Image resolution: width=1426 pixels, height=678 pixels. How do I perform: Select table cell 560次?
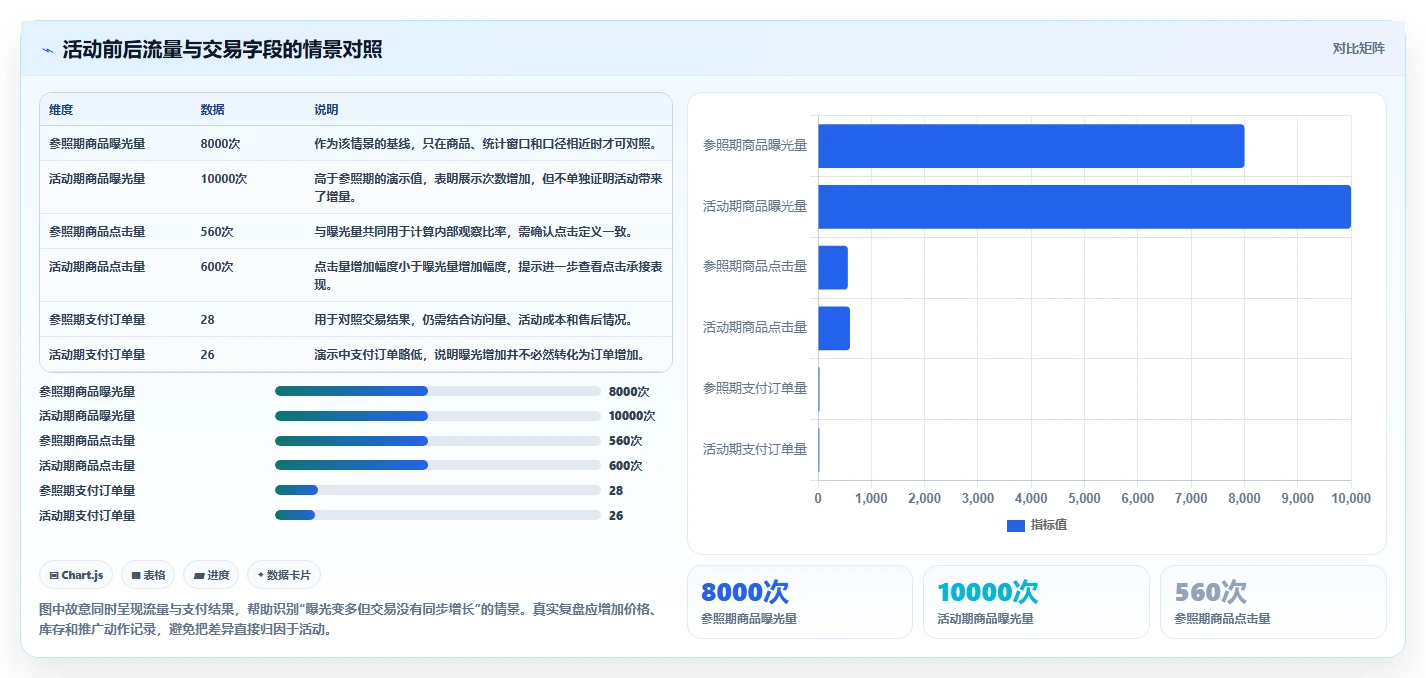(217, 232)
